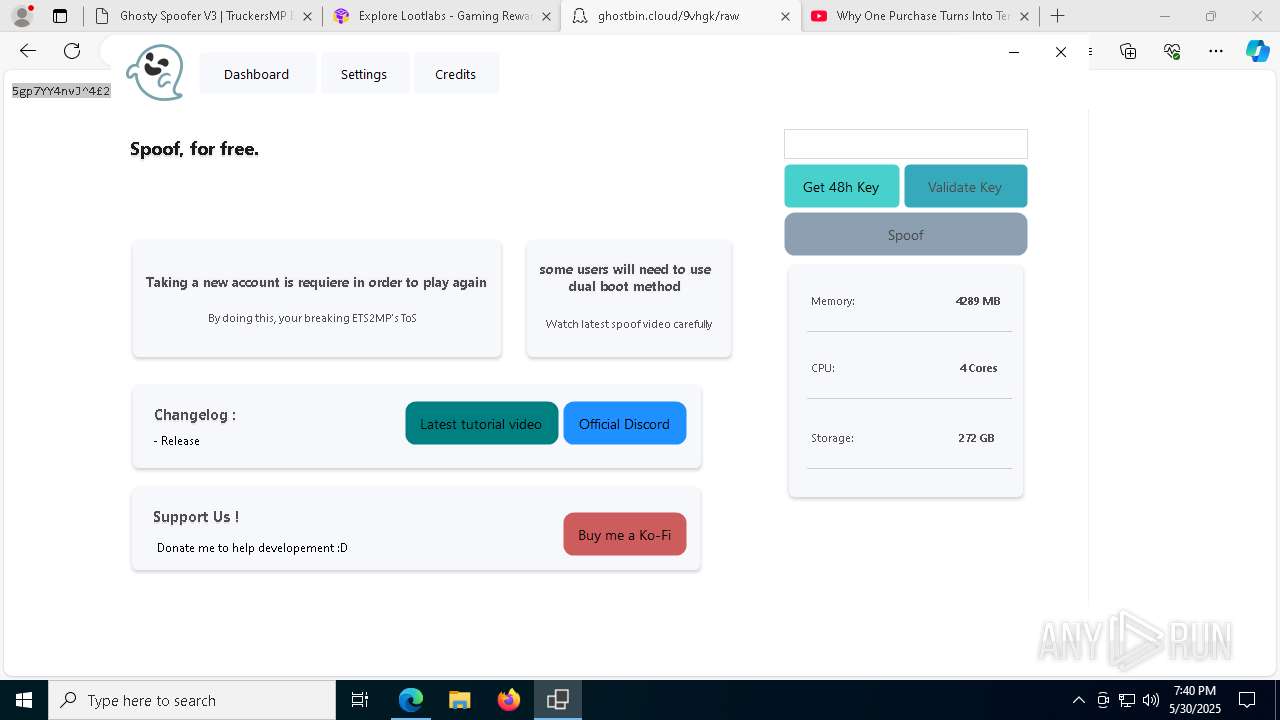Click the Validate Key button
The width and height of the screenshot is (1280, 720).
965,187
